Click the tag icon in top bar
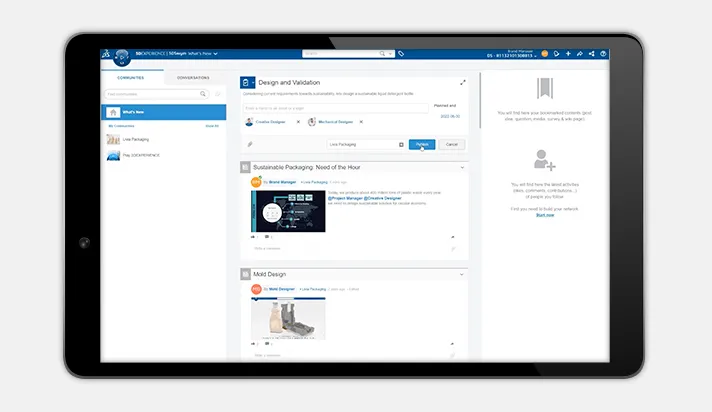Image resolution: width=712 pixels, height=412 pixels. pos(401,54)
